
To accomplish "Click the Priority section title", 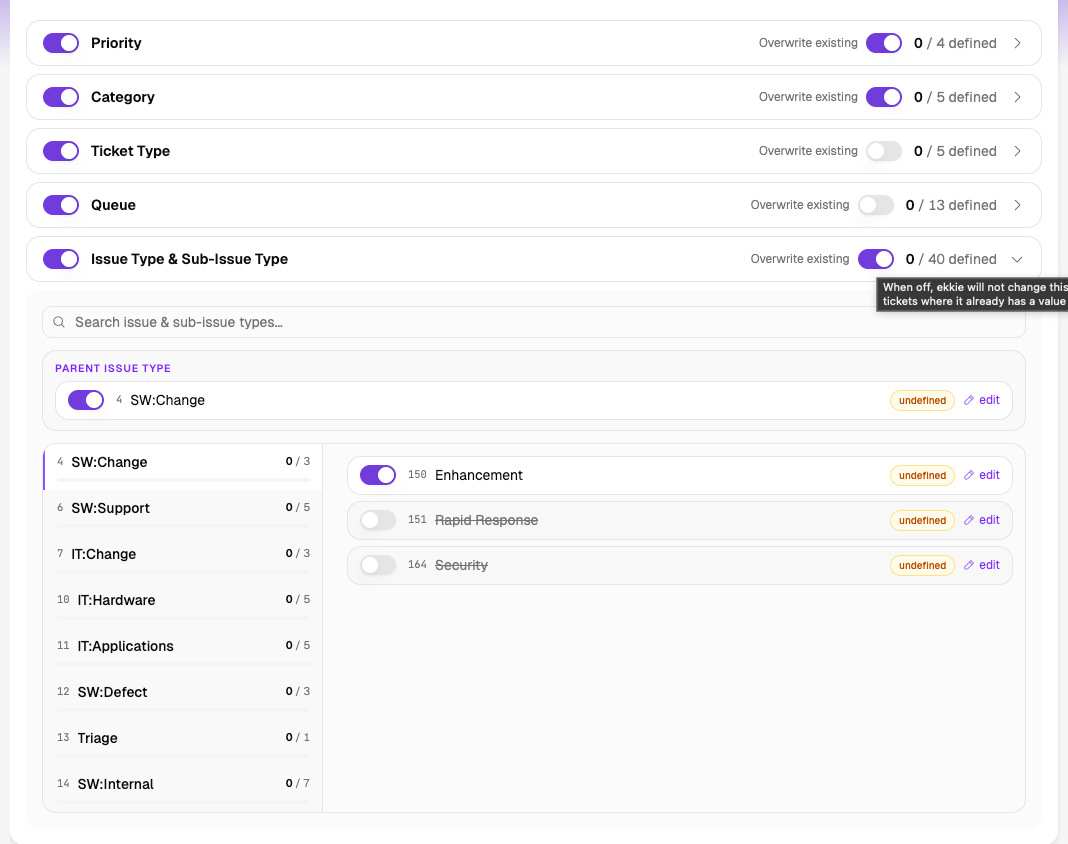I will pyautogui.click(x=116, y=43).
